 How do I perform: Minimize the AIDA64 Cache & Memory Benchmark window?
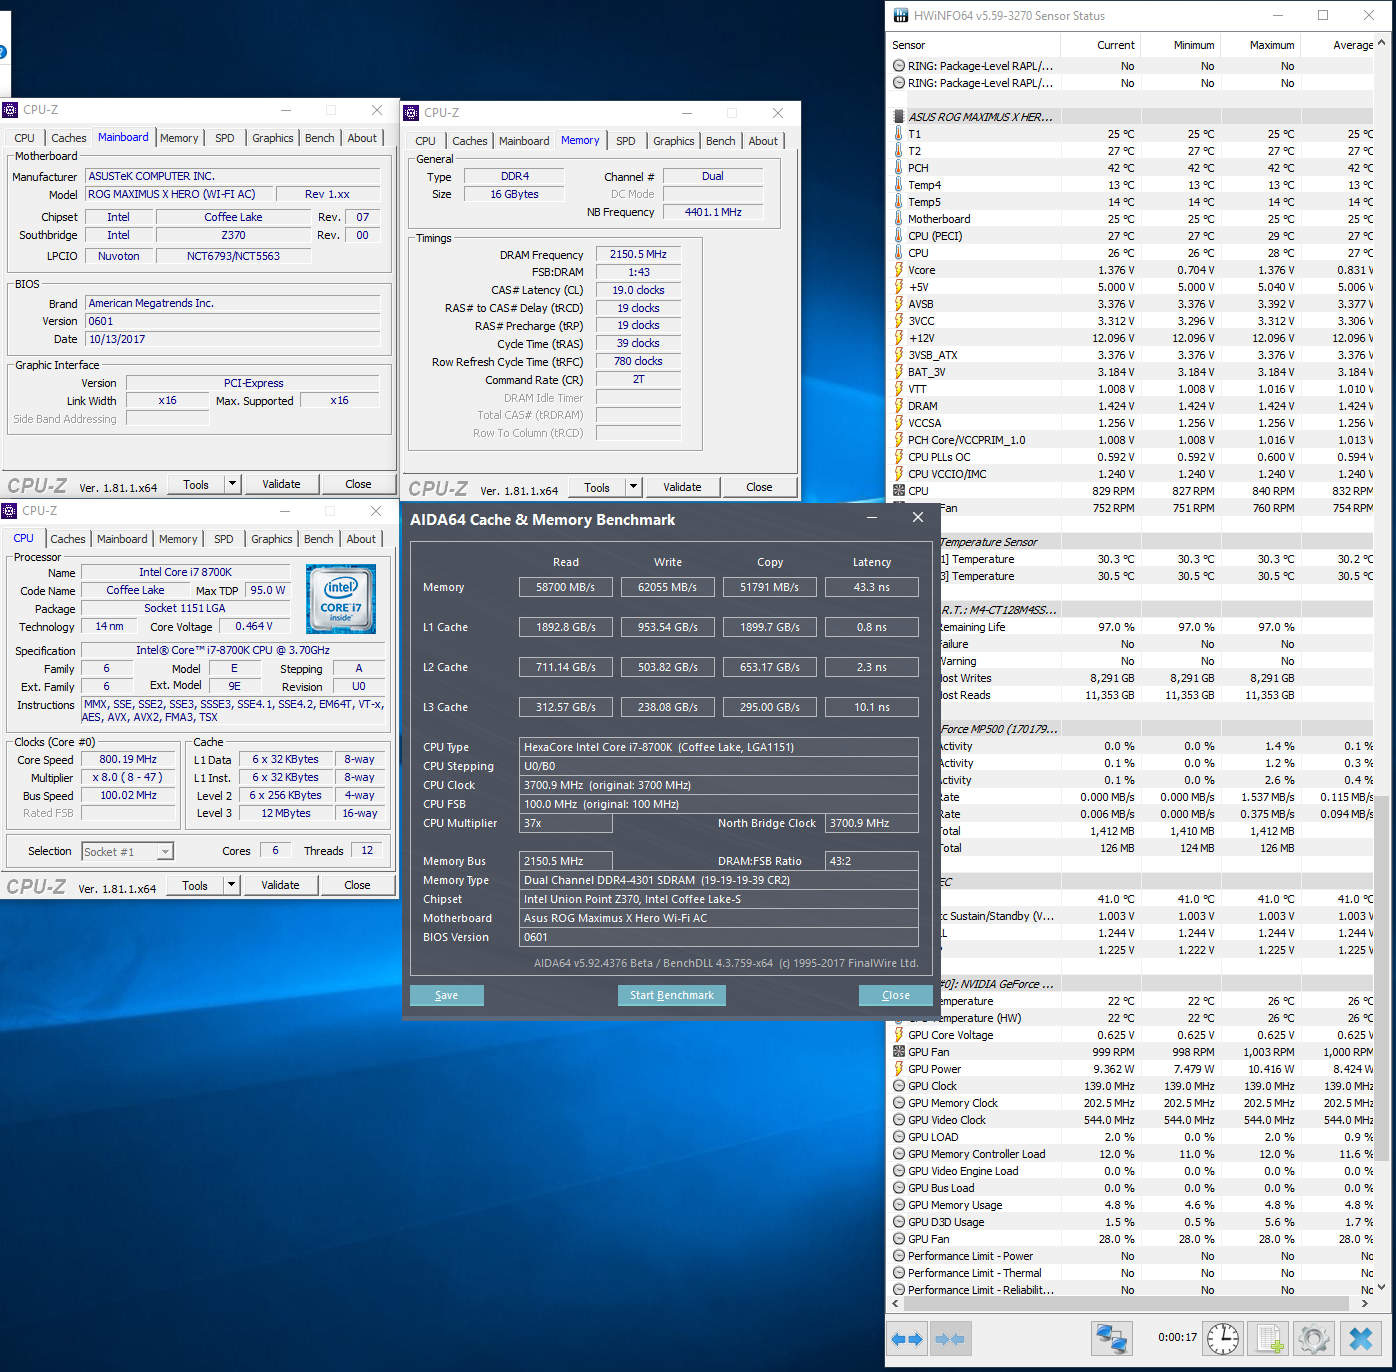click(x=872, y=518)
